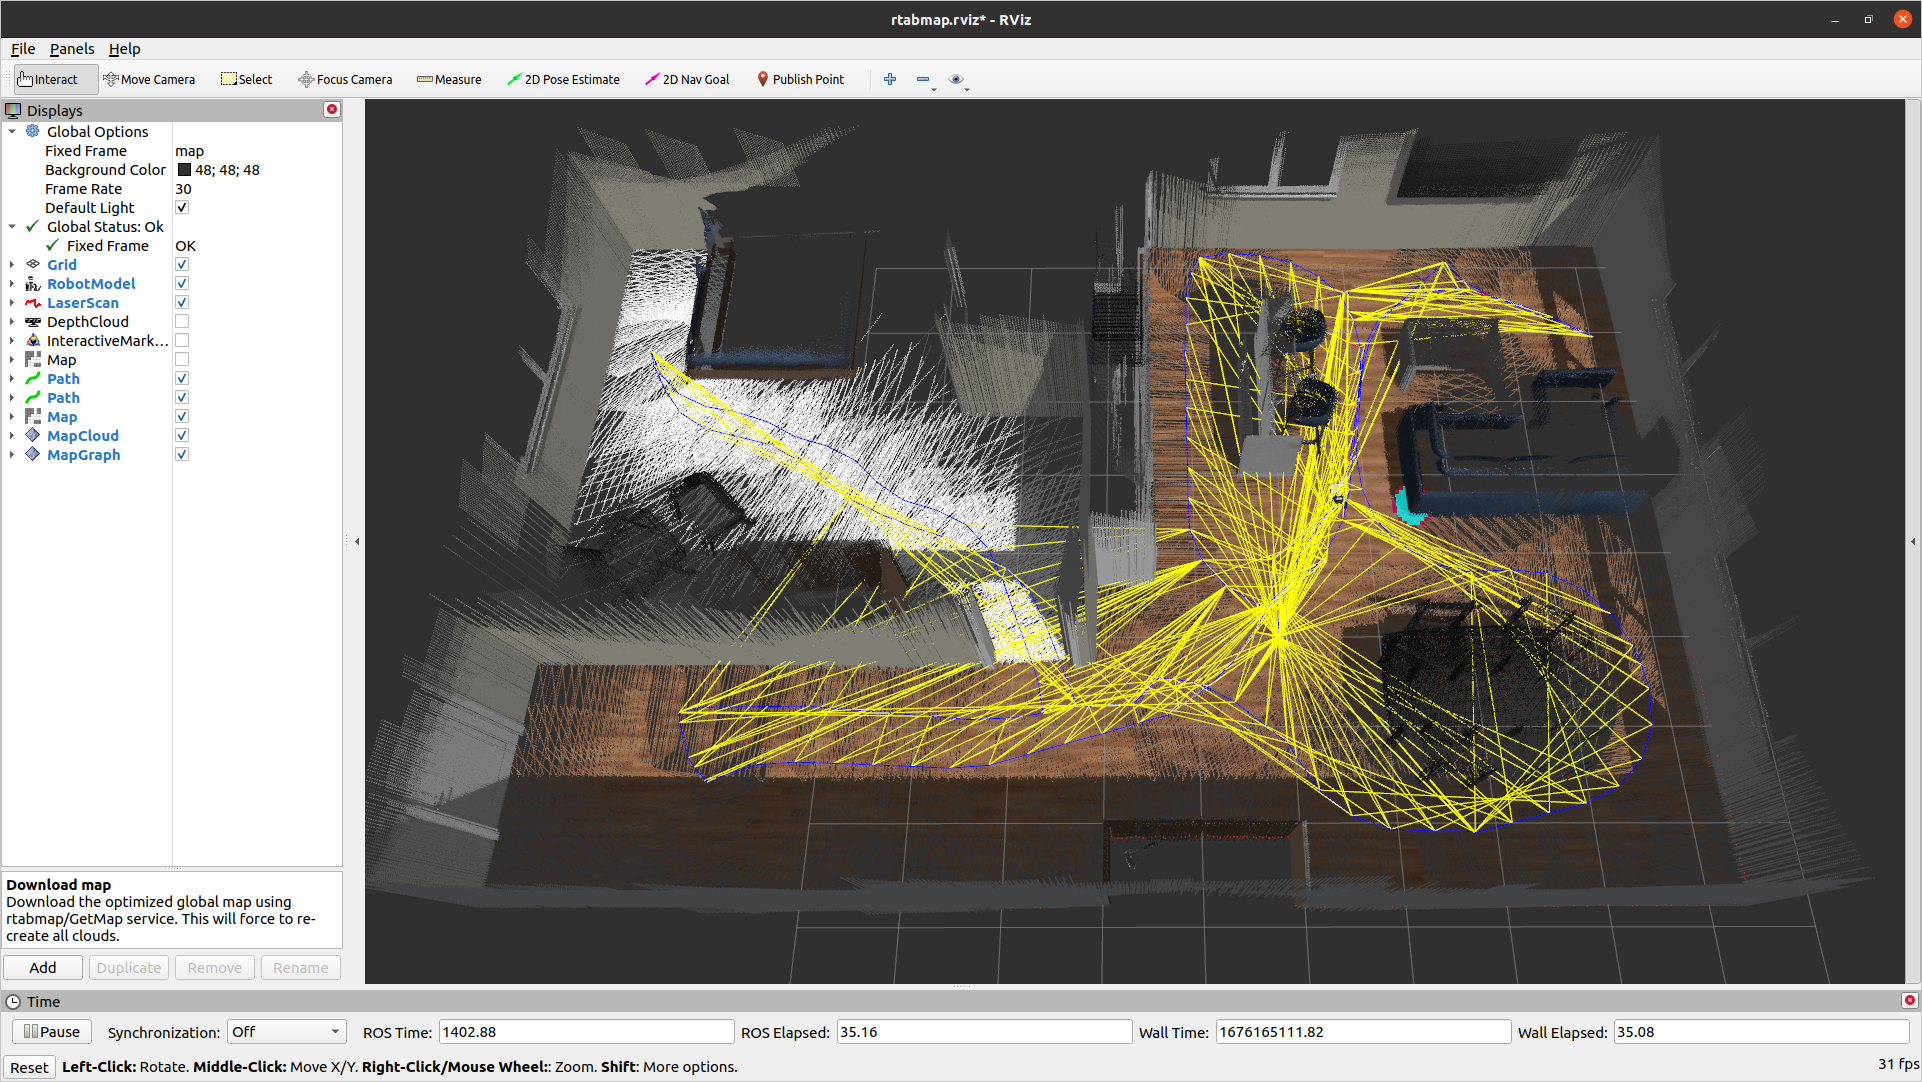Expand the LaserScan display node

[12, 303]
